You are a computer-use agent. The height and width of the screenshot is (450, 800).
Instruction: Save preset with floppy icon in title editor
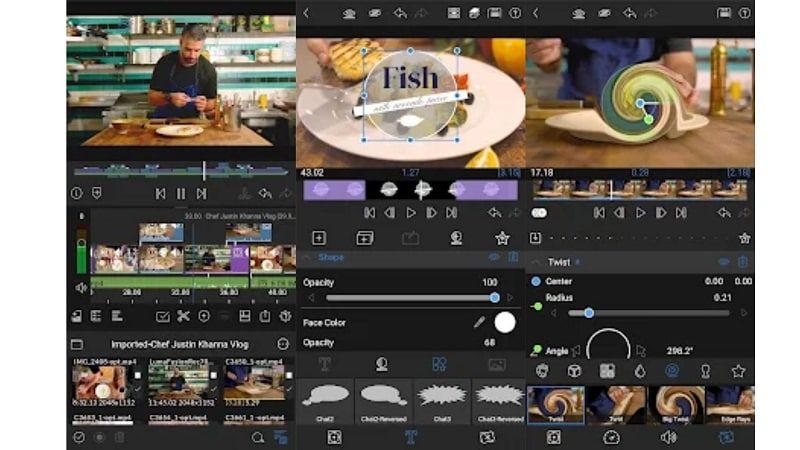click(494, 13)
